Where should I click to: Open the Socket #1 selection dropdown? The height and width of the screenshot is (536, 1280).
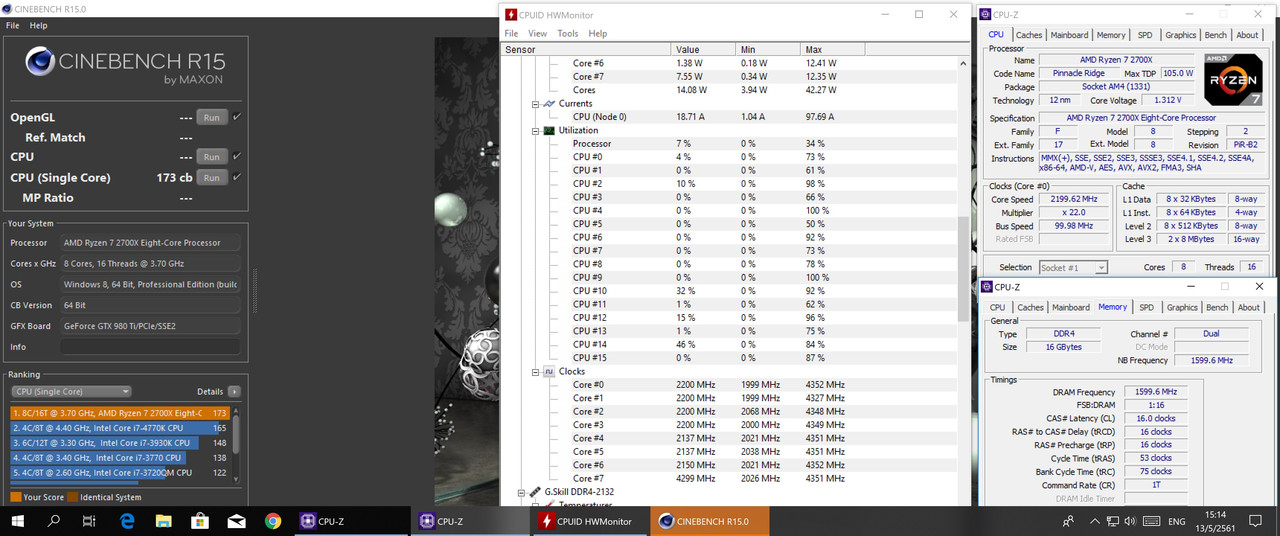click(x=1073, y=267)
